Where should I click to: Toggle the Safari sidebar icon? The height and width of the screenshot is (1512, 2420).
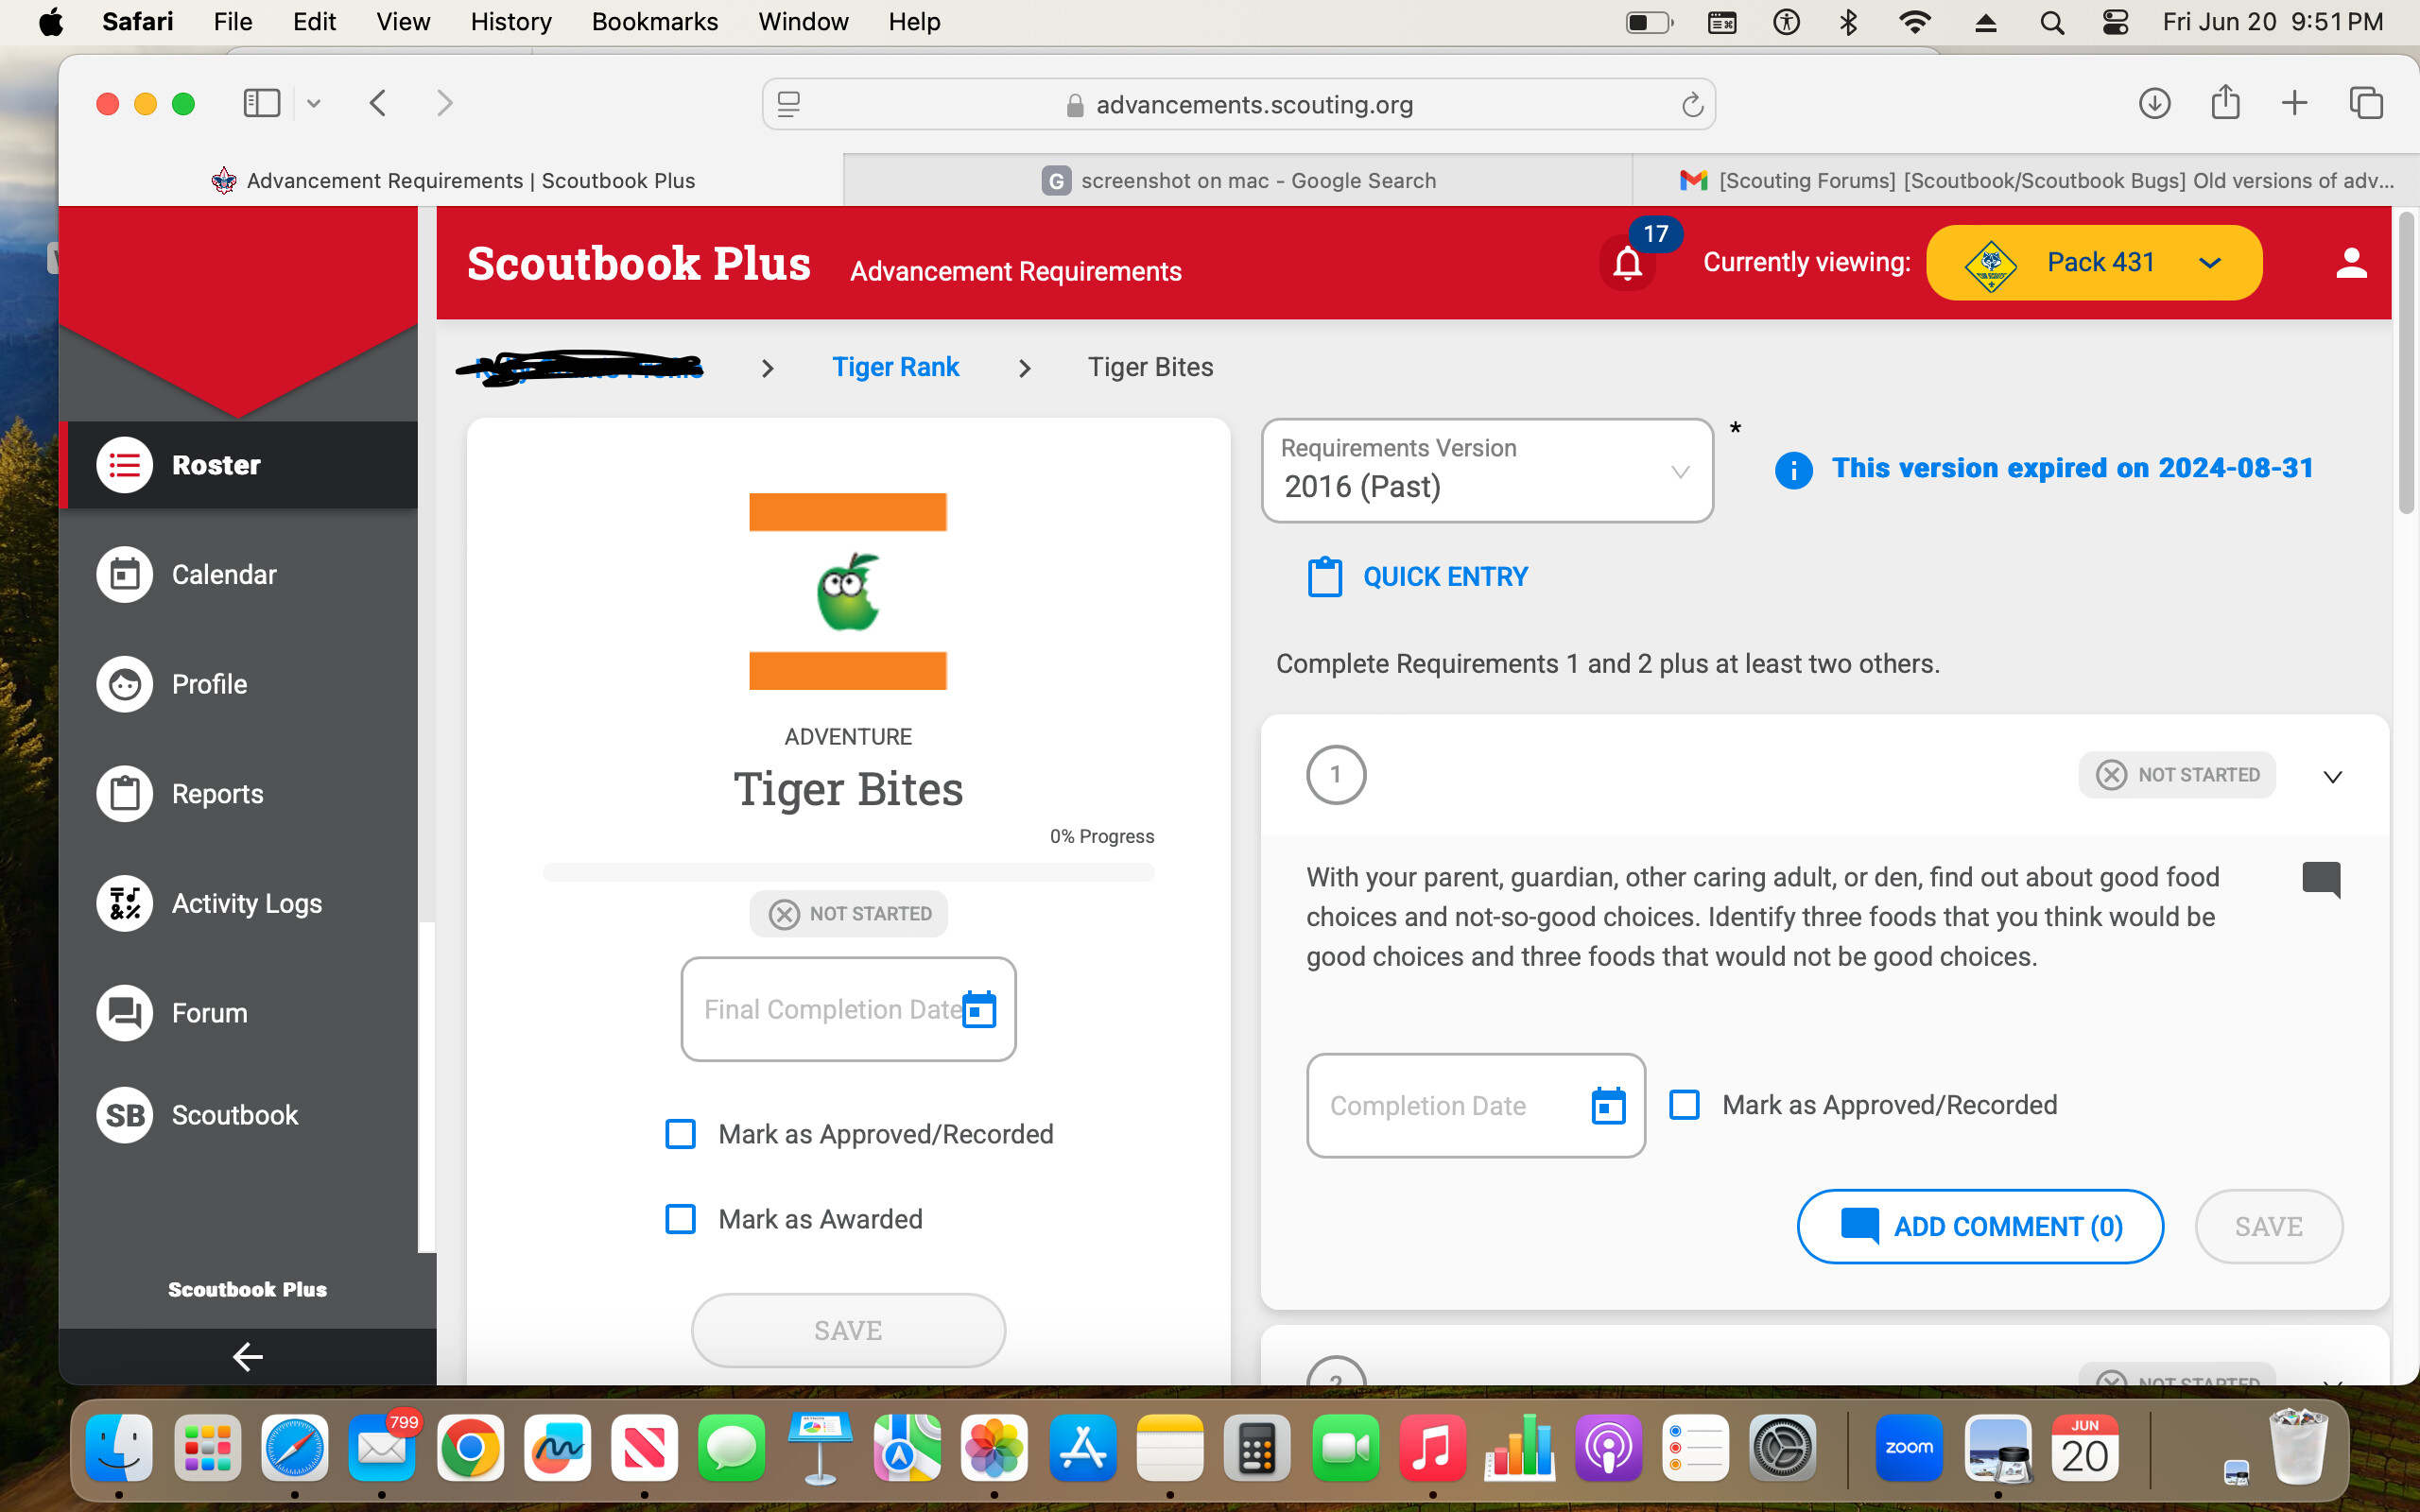click(262, 103)
